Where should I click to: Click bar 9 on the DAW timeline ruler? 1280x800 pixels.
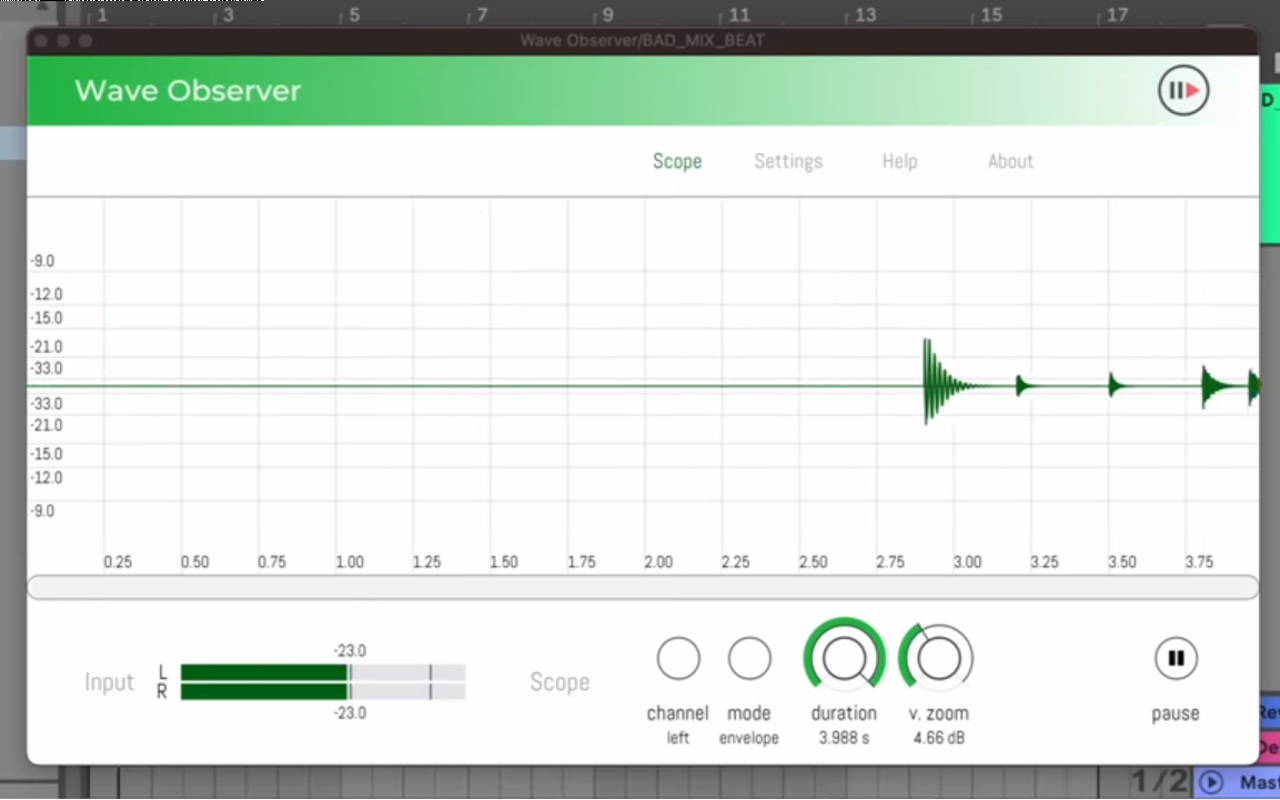608,15
